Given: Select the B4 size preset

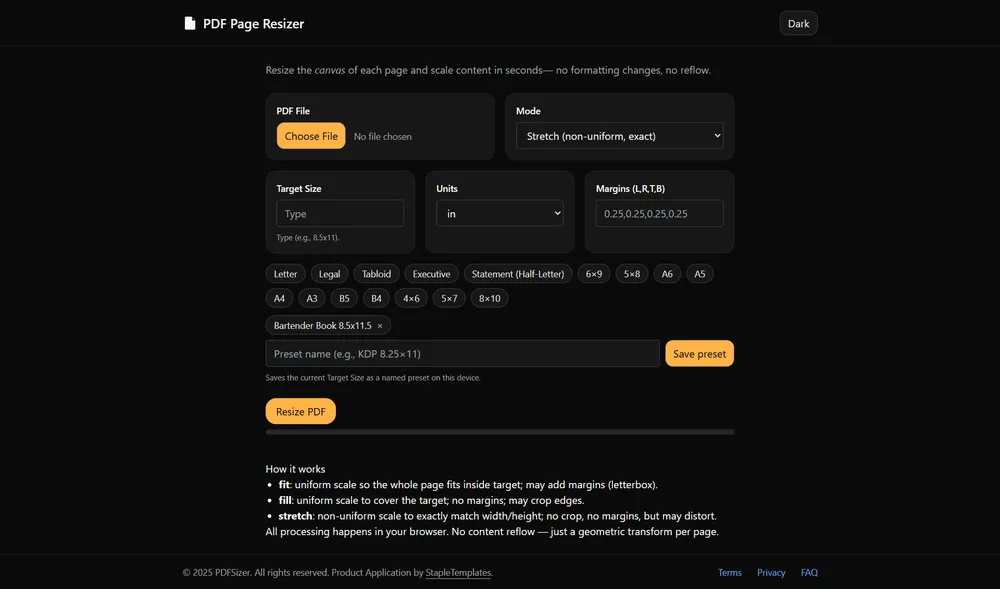Looking at the screenshot, I should (376, 298).
